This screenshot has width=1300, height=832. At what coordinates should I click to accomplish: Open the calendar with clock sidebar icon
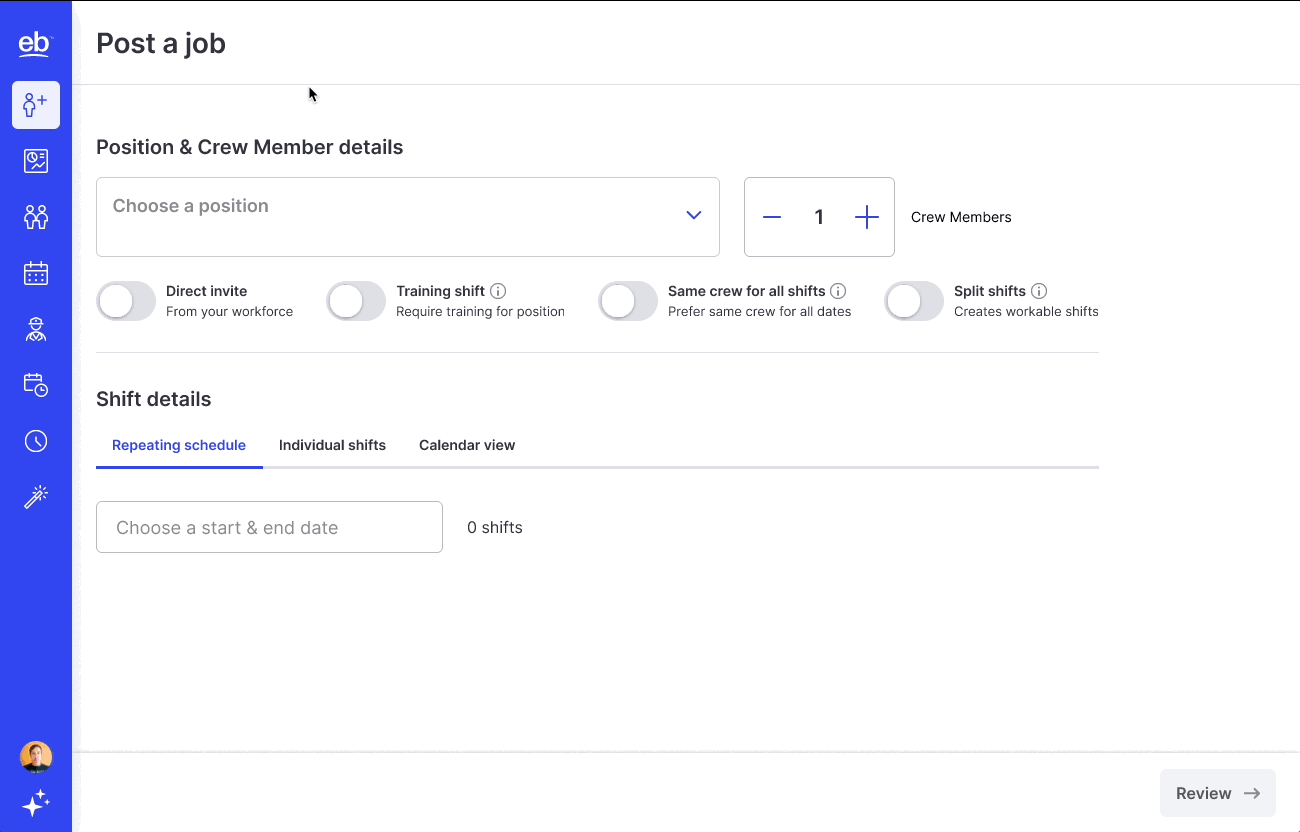(x=36, y=385)
